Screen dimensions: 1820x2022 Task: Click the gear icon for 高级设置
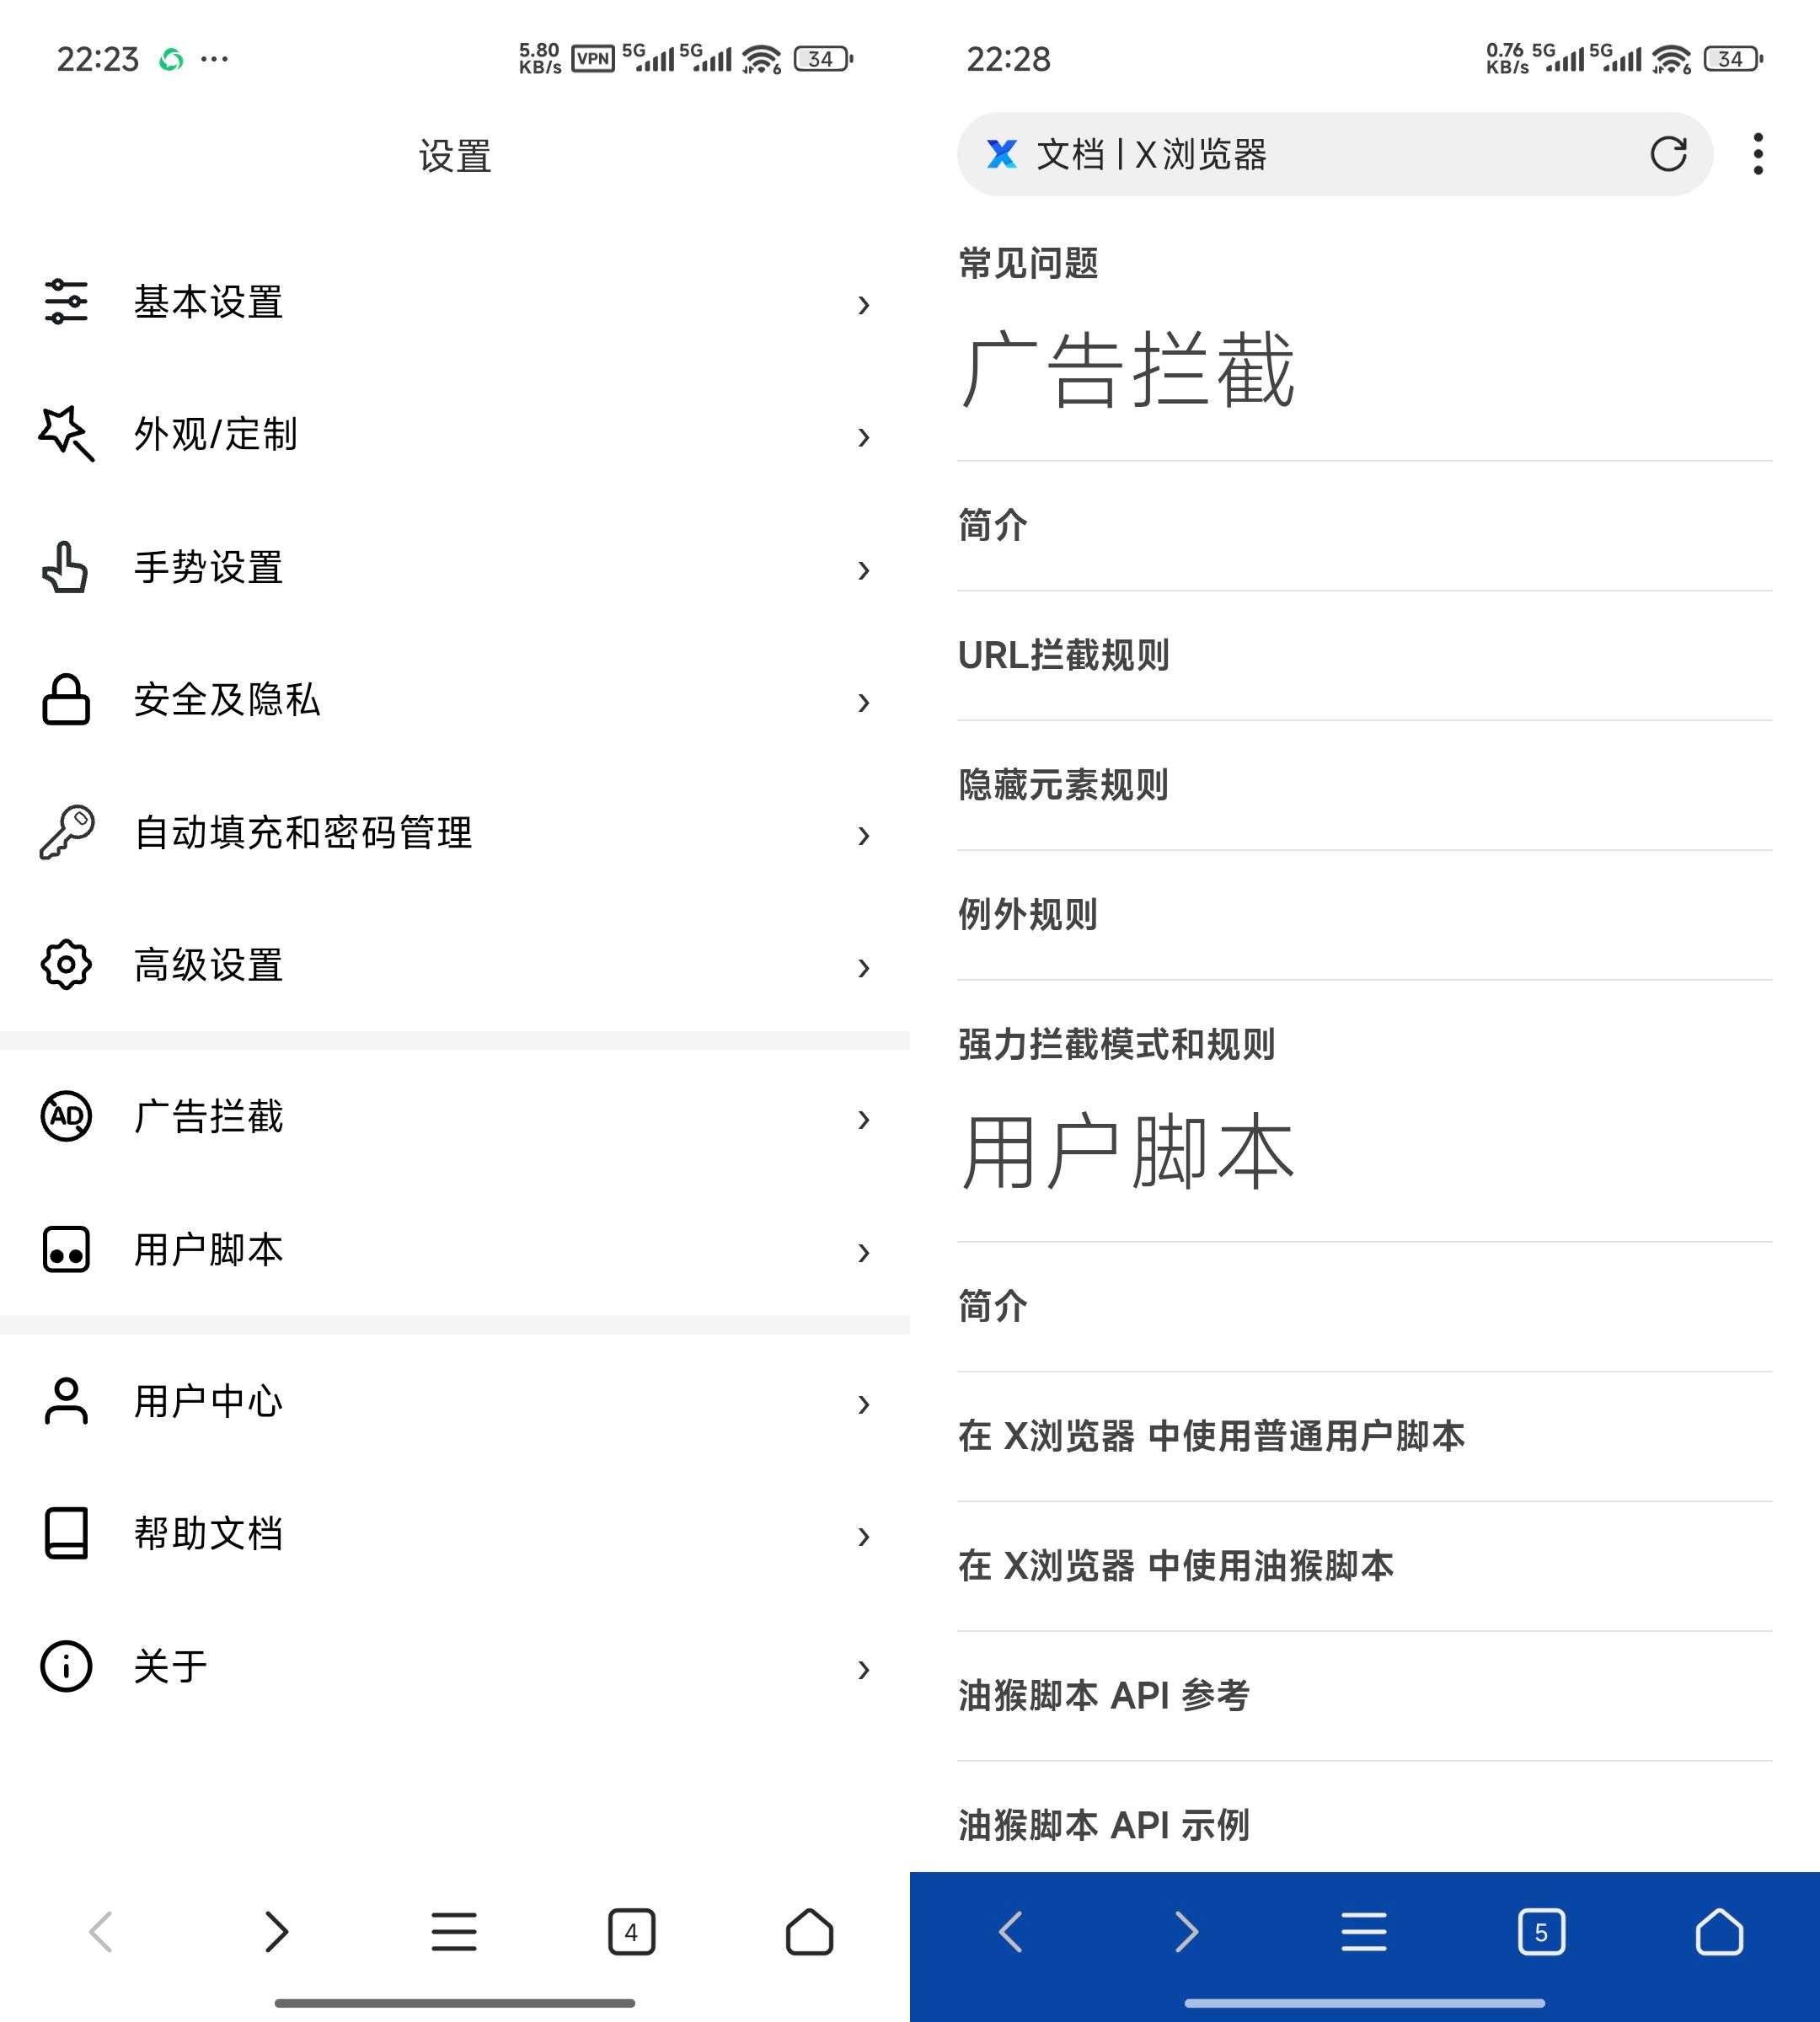(66, 965)
